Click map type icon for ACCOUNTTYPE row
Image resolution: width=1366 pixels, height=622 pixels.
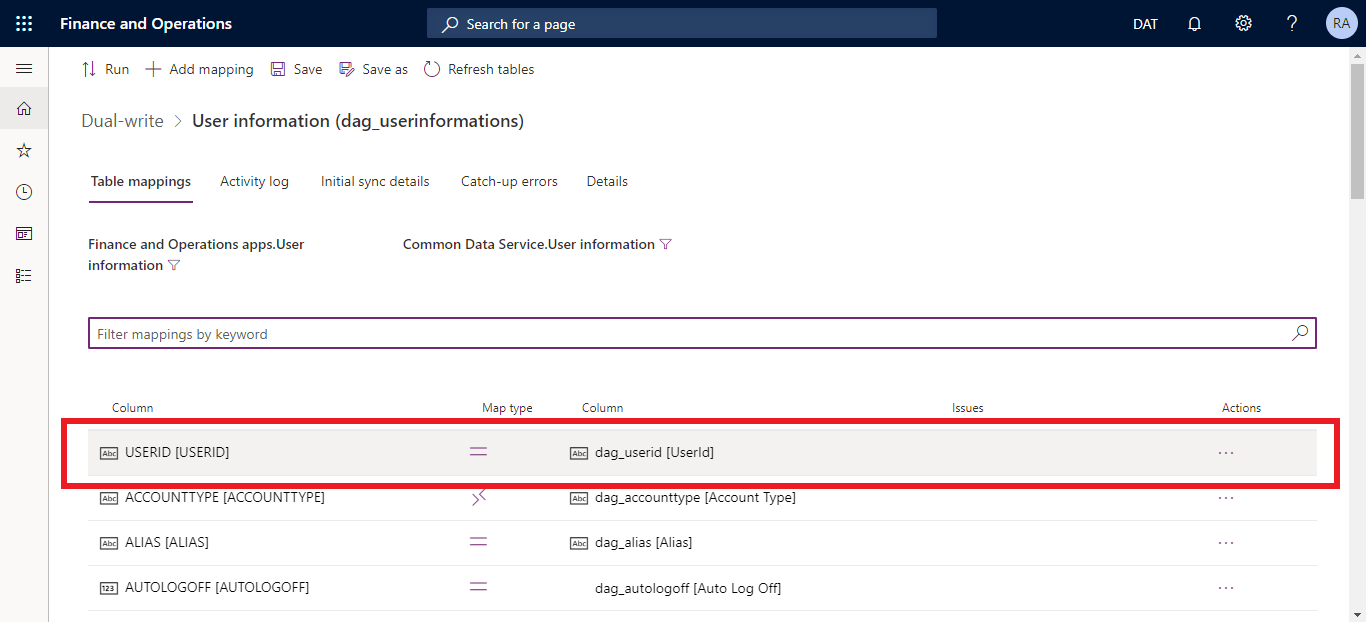[x=479, y=497]
